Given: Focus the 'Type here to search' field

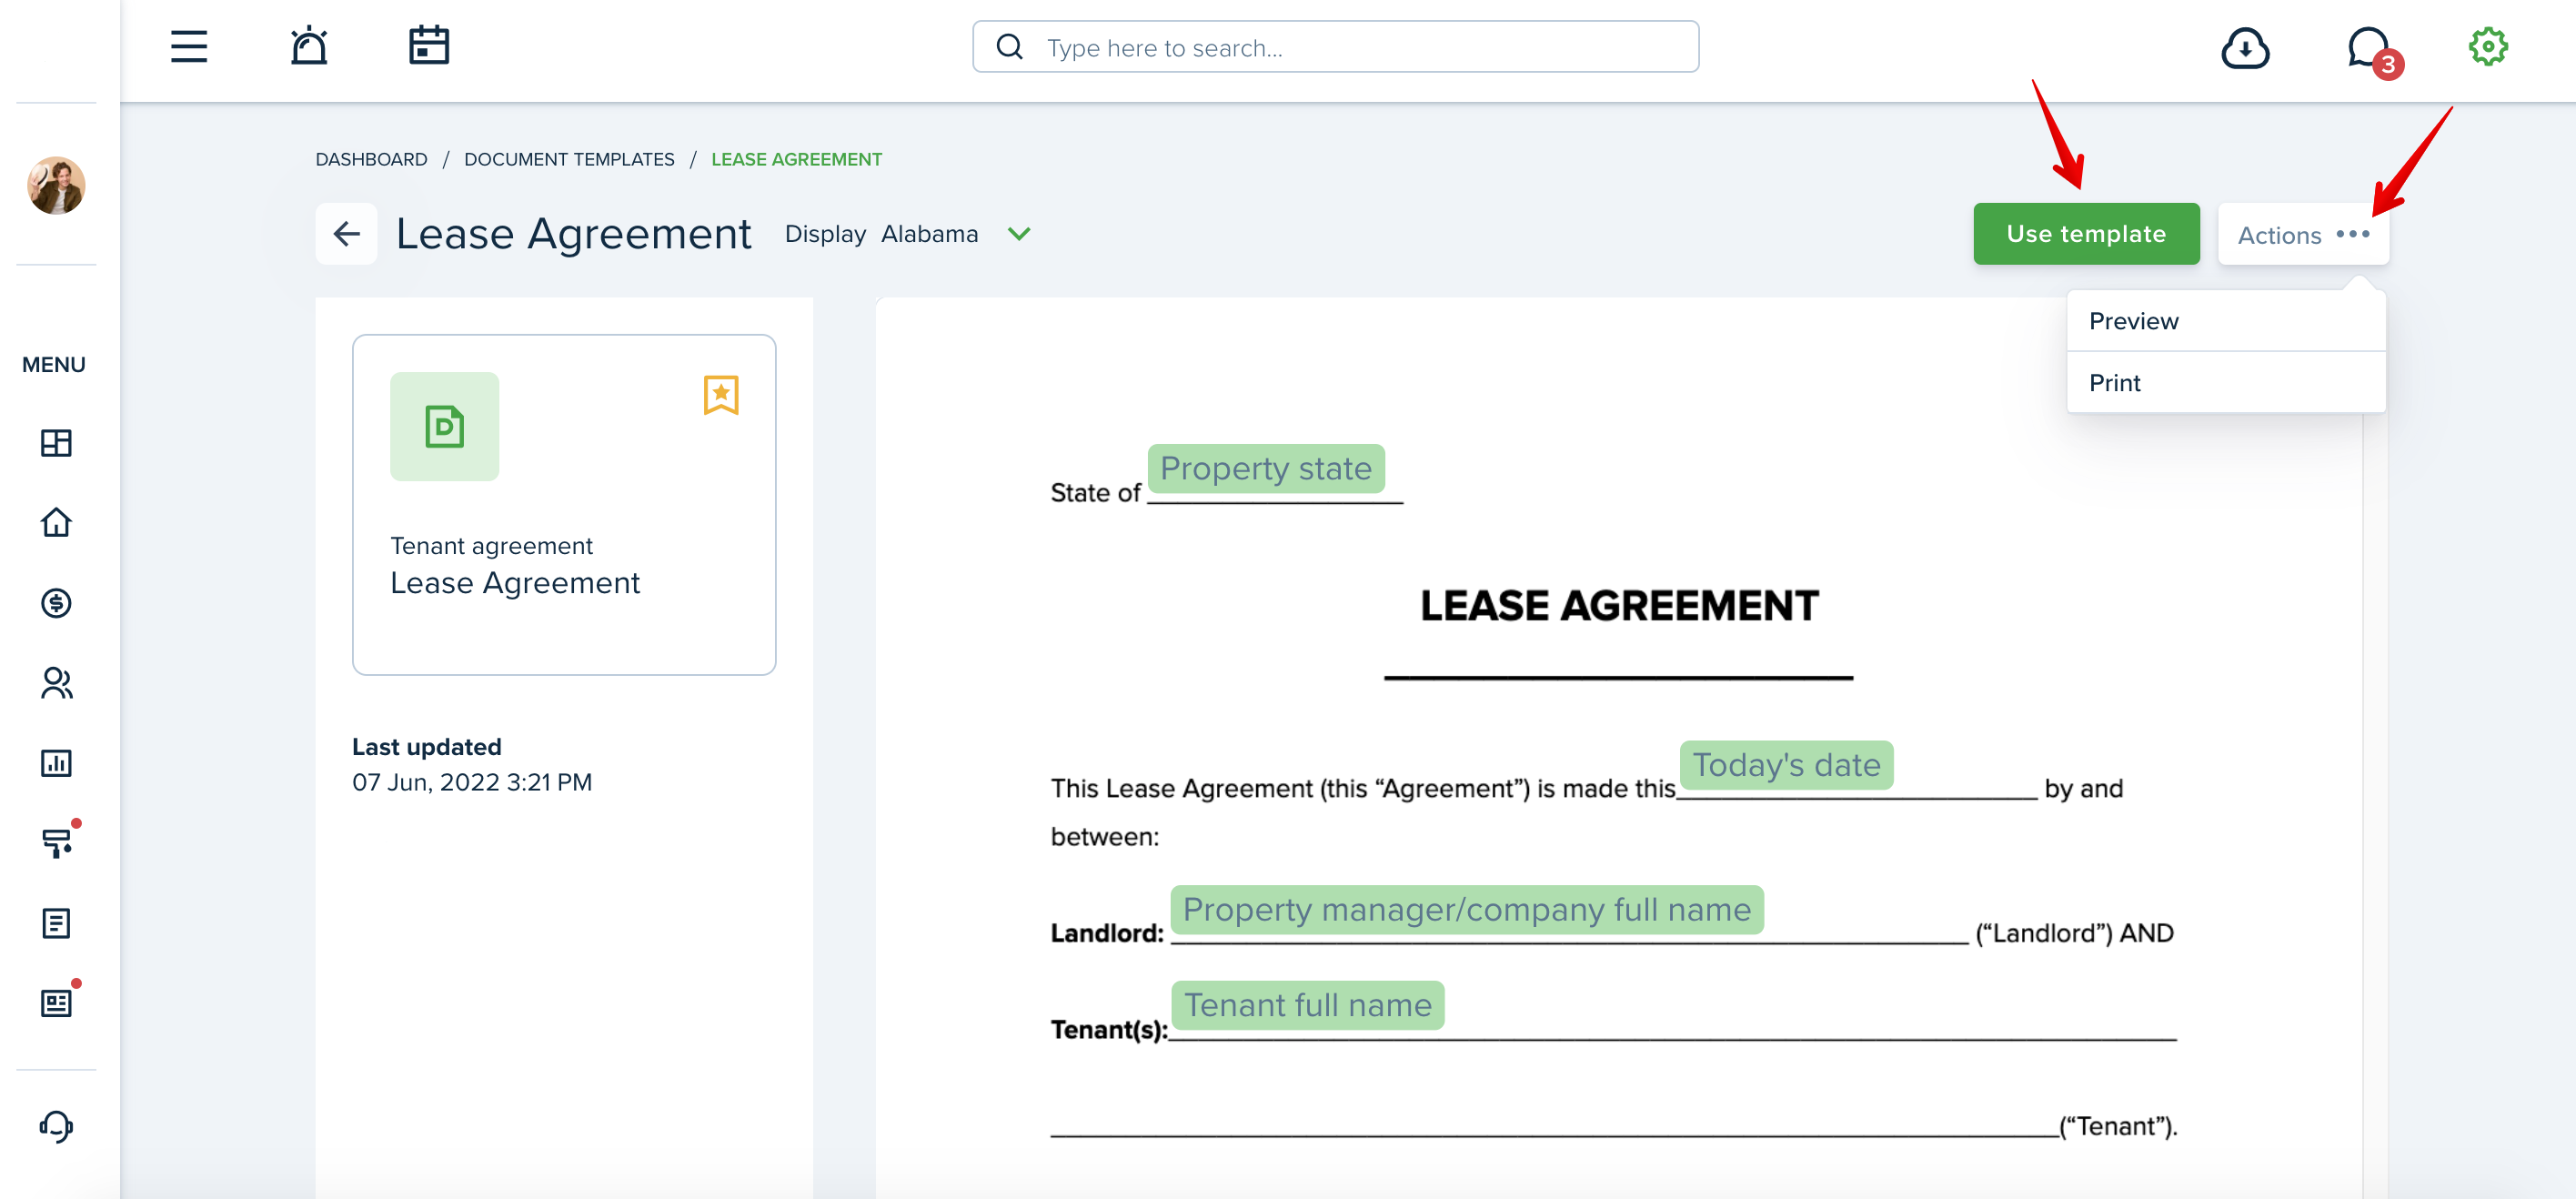Looking at the screenshot, I should (1335, 47).
